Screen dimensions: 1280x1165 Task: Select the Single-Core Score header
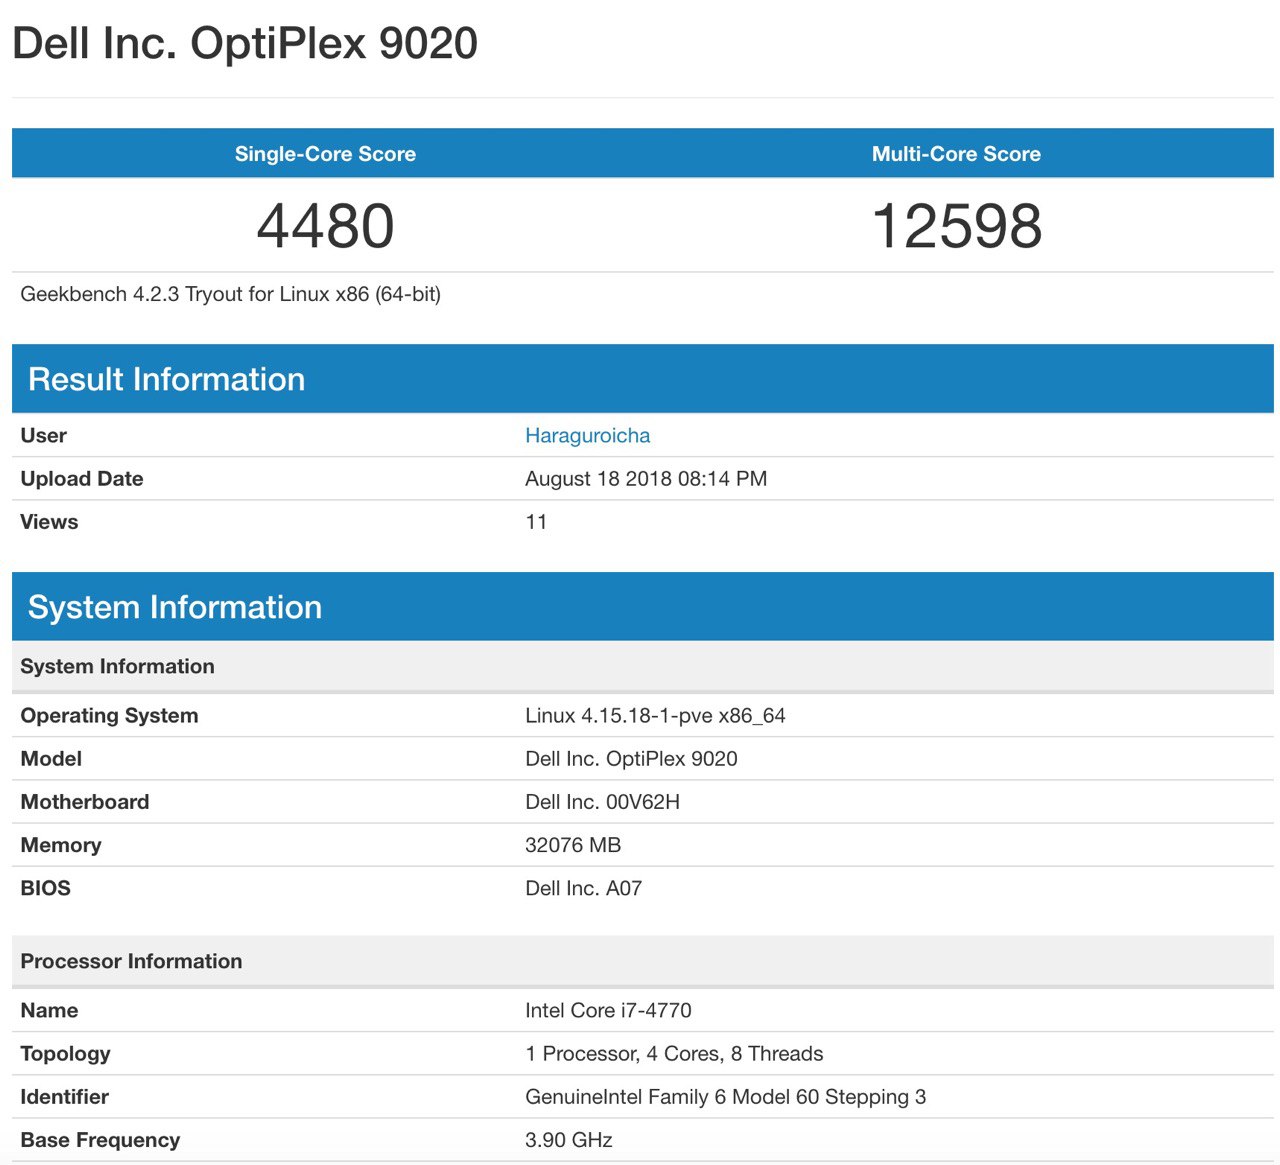325,154
